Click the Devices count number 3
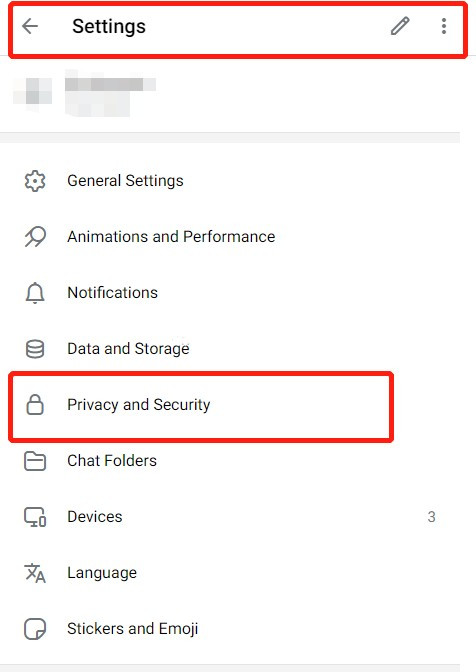This screenshot has height=672, width=476. coord(431,517)
